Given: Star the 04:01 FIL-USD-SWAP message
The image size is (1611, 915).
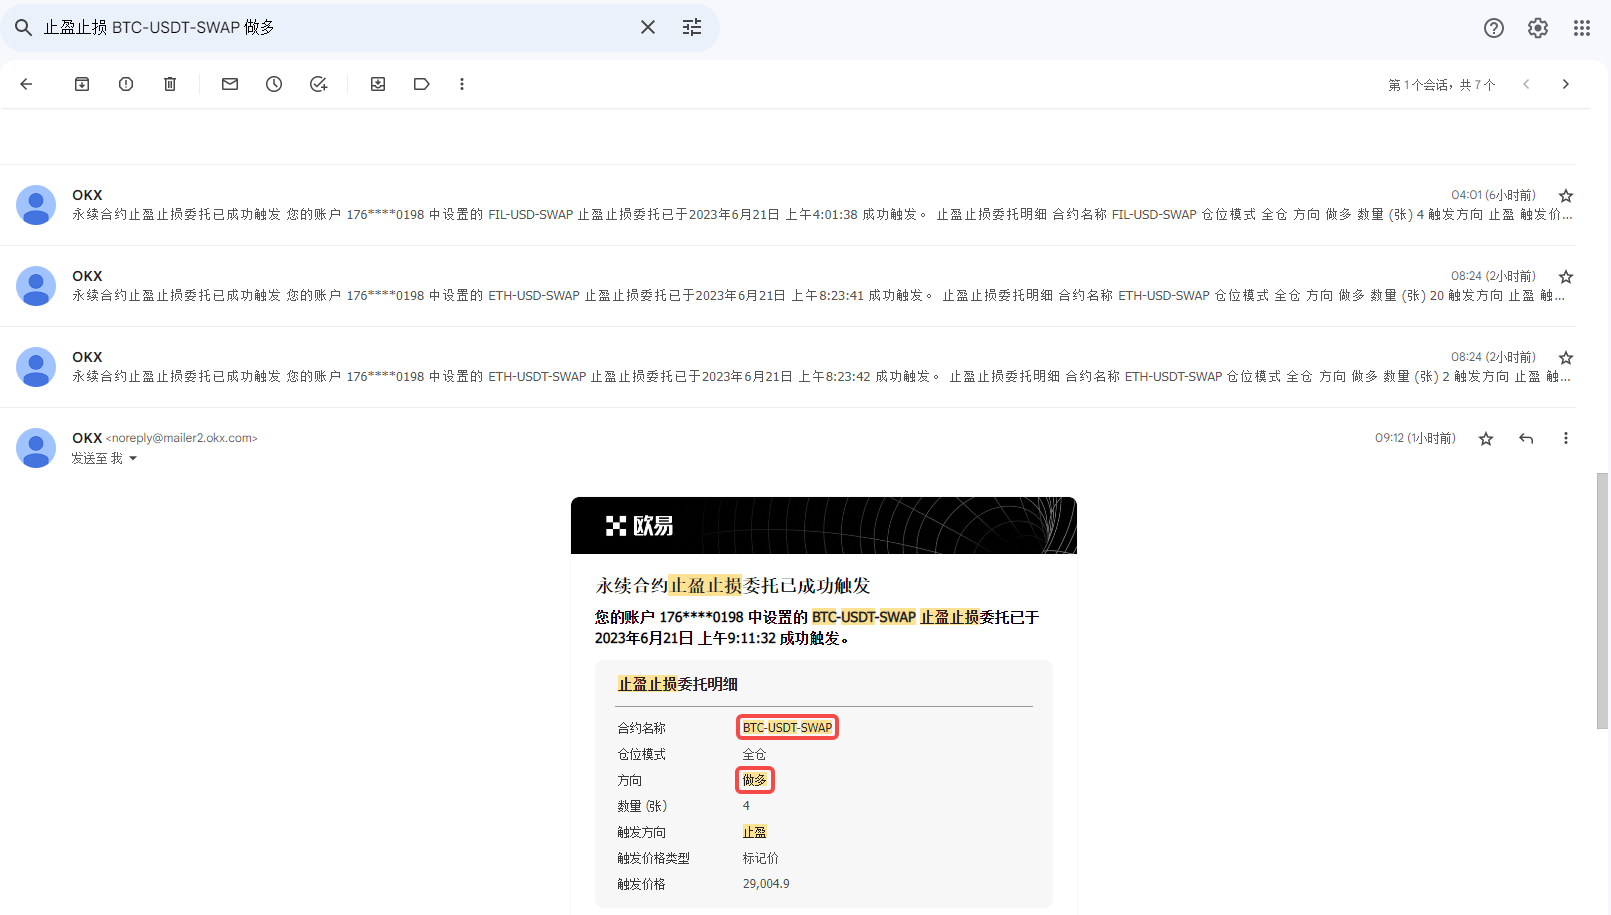Looking at the screenshot, I should tap(1566, 196).
